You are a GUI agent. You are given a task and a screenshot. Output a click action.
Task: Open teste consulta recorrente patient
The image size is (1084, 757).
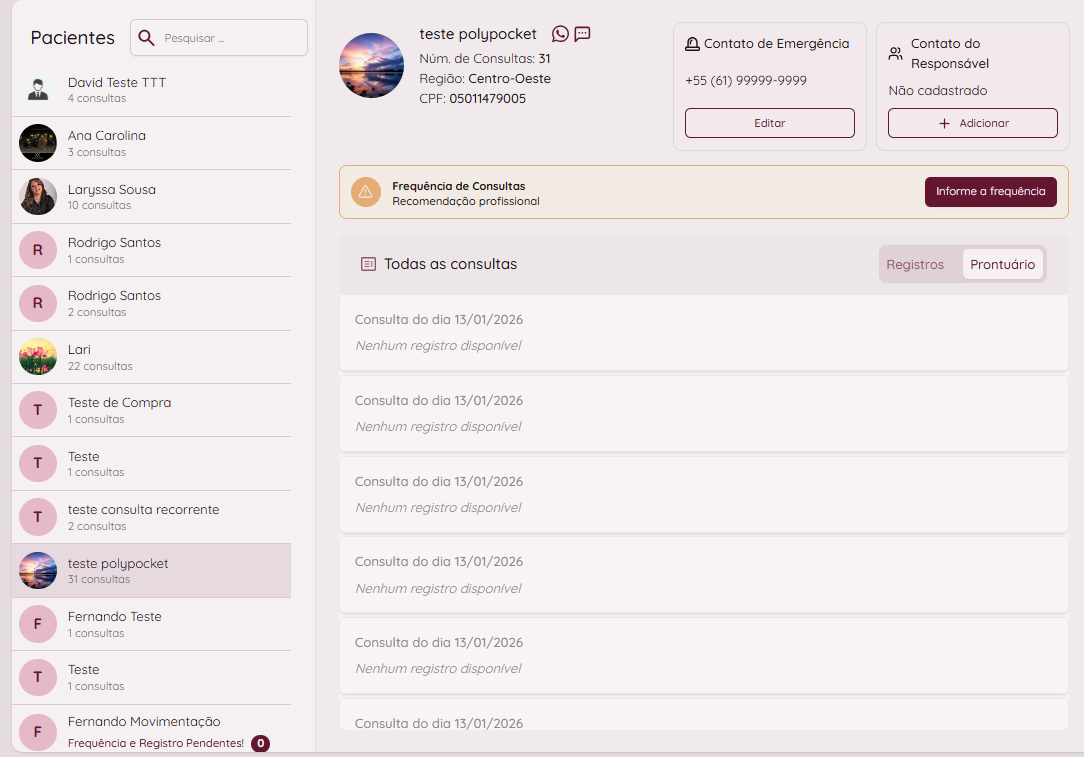pyautogui.click(x=143, y=517)
